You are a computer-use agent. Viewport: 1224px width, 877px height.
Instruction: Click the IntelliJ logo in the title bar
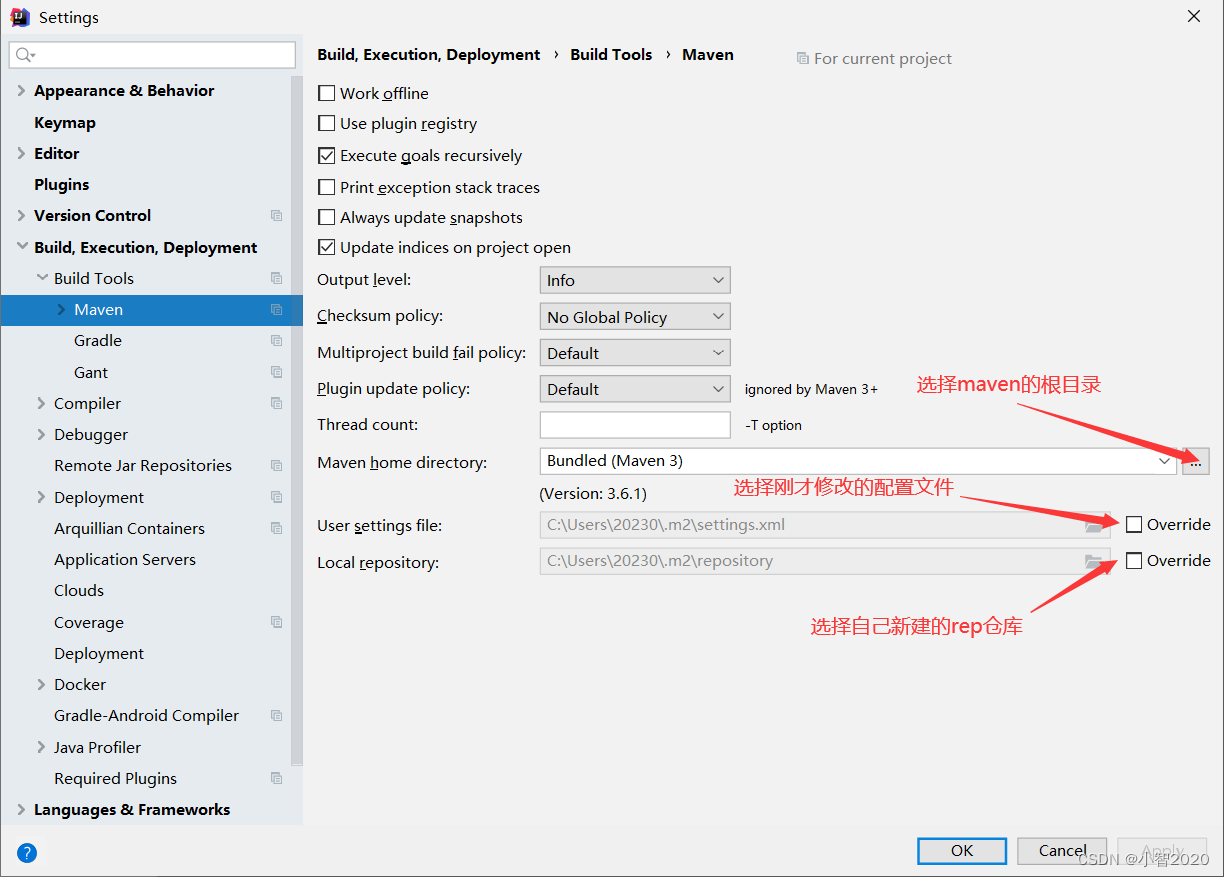(x=19, y=17)
